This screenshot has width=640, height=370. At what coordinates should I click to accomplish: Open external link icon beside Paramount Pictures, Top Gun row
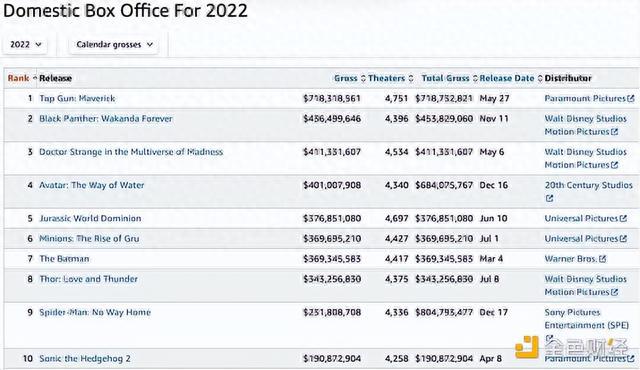click(631, 98)
